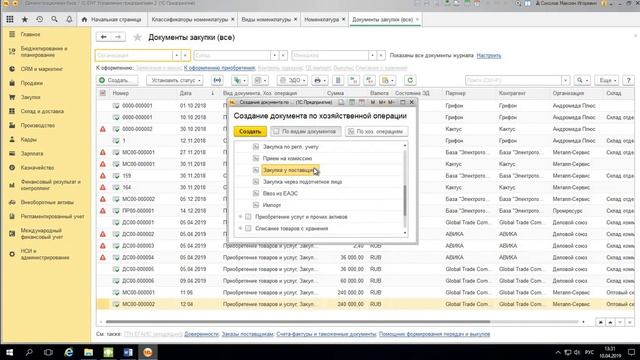Switch to the Начальная страница tab
The width and height of the screenshot is (640, 360).
coord(112,20)
